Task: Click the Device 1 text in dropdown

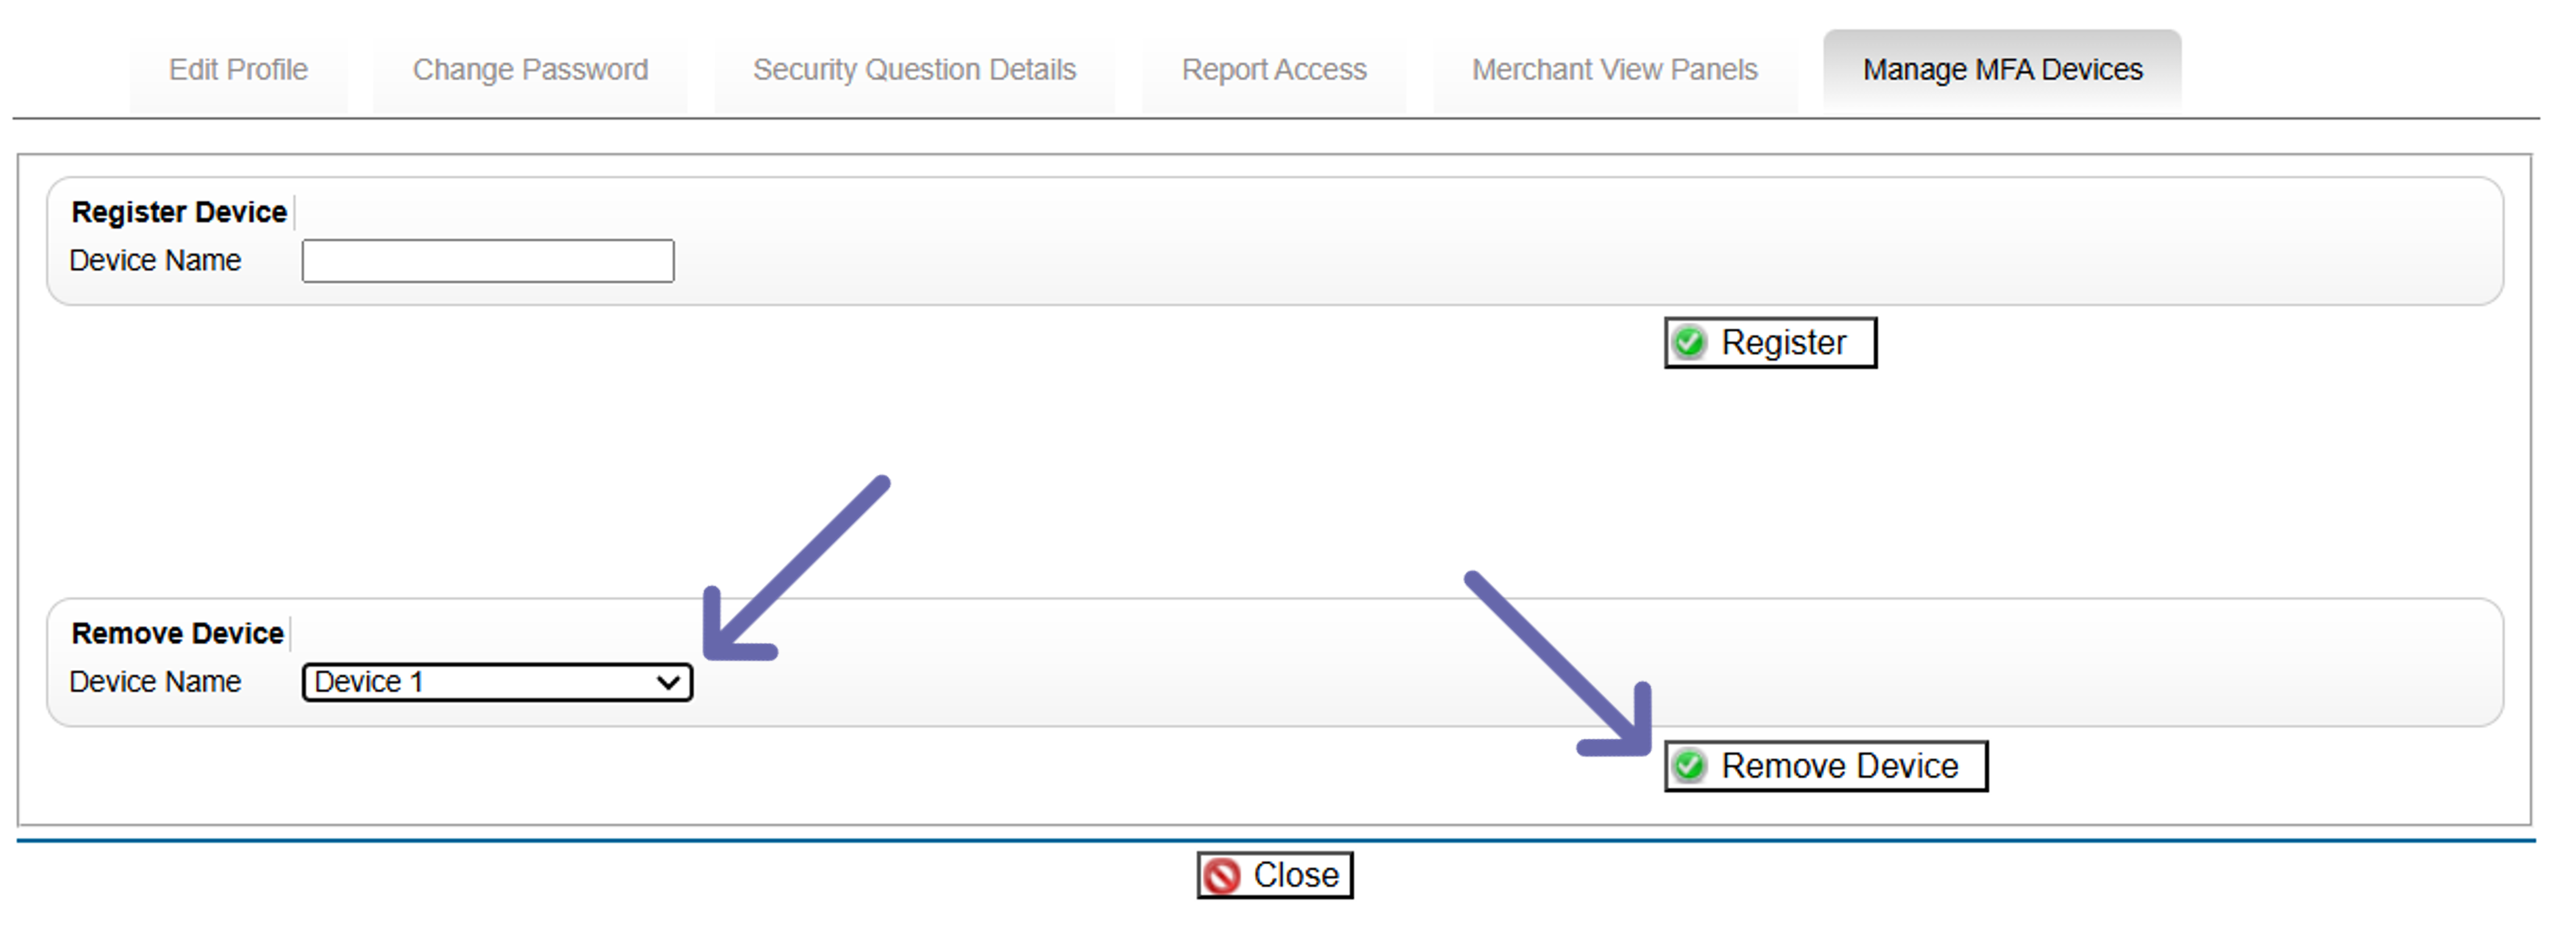Action: tap(369, 682)
